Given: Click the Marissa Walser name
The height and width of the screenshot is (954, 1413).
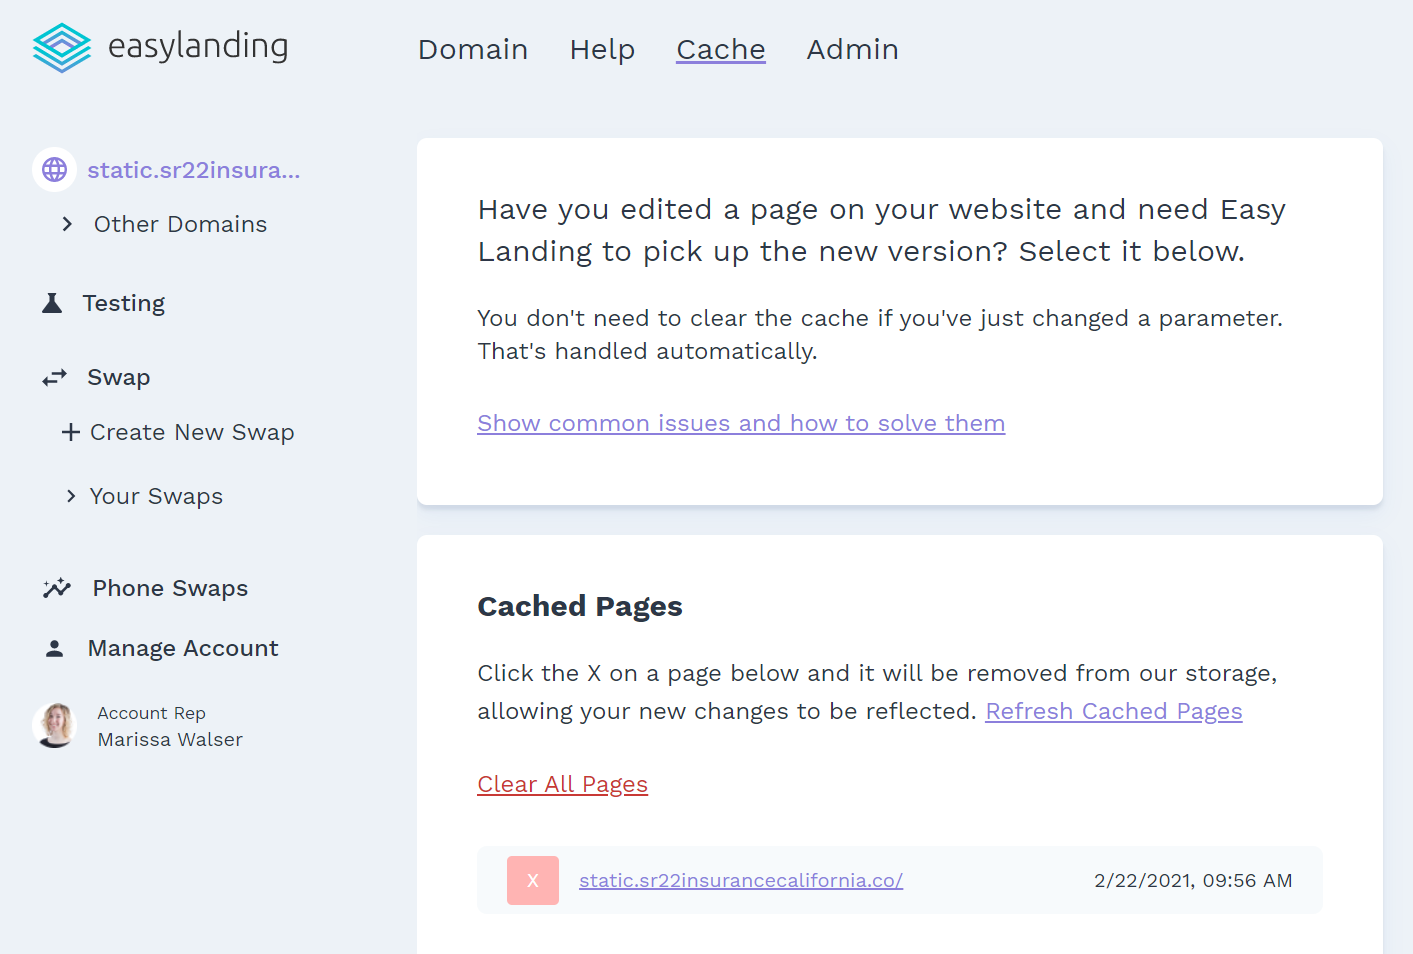Looking at the screenshot, I should coord(170,739).
